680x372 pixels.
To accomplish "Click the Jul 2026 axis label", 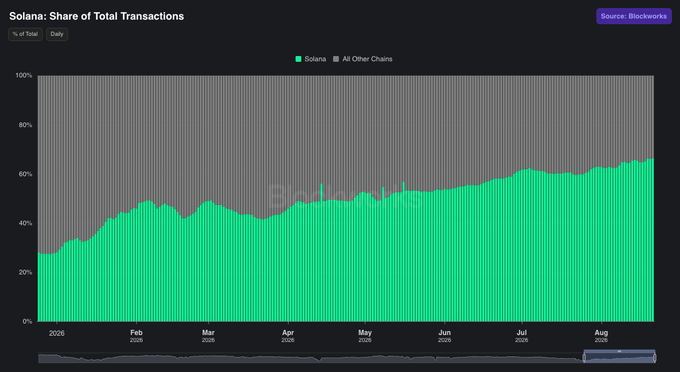I will point(522,336).
